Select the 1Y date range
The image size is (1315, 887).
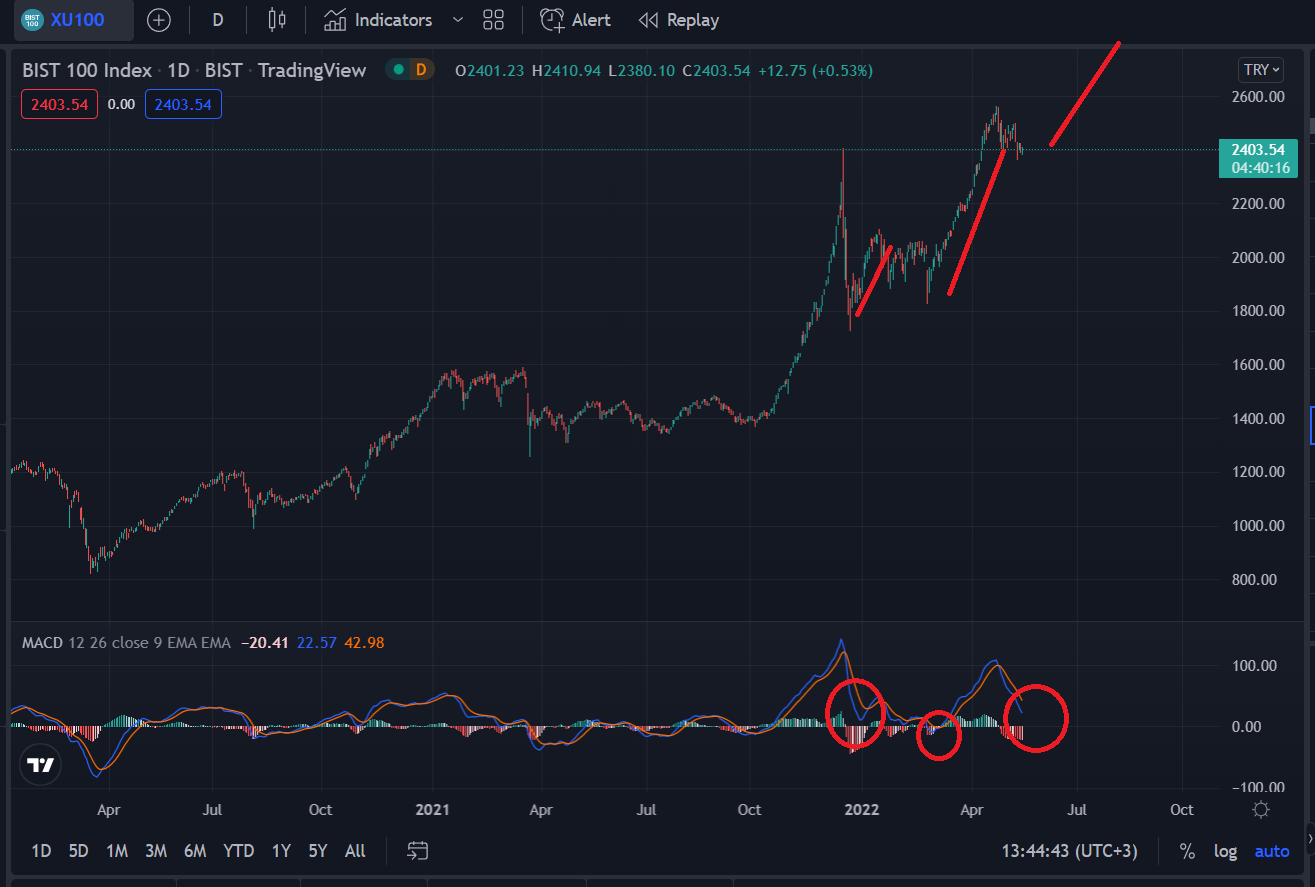click(281, 851)
